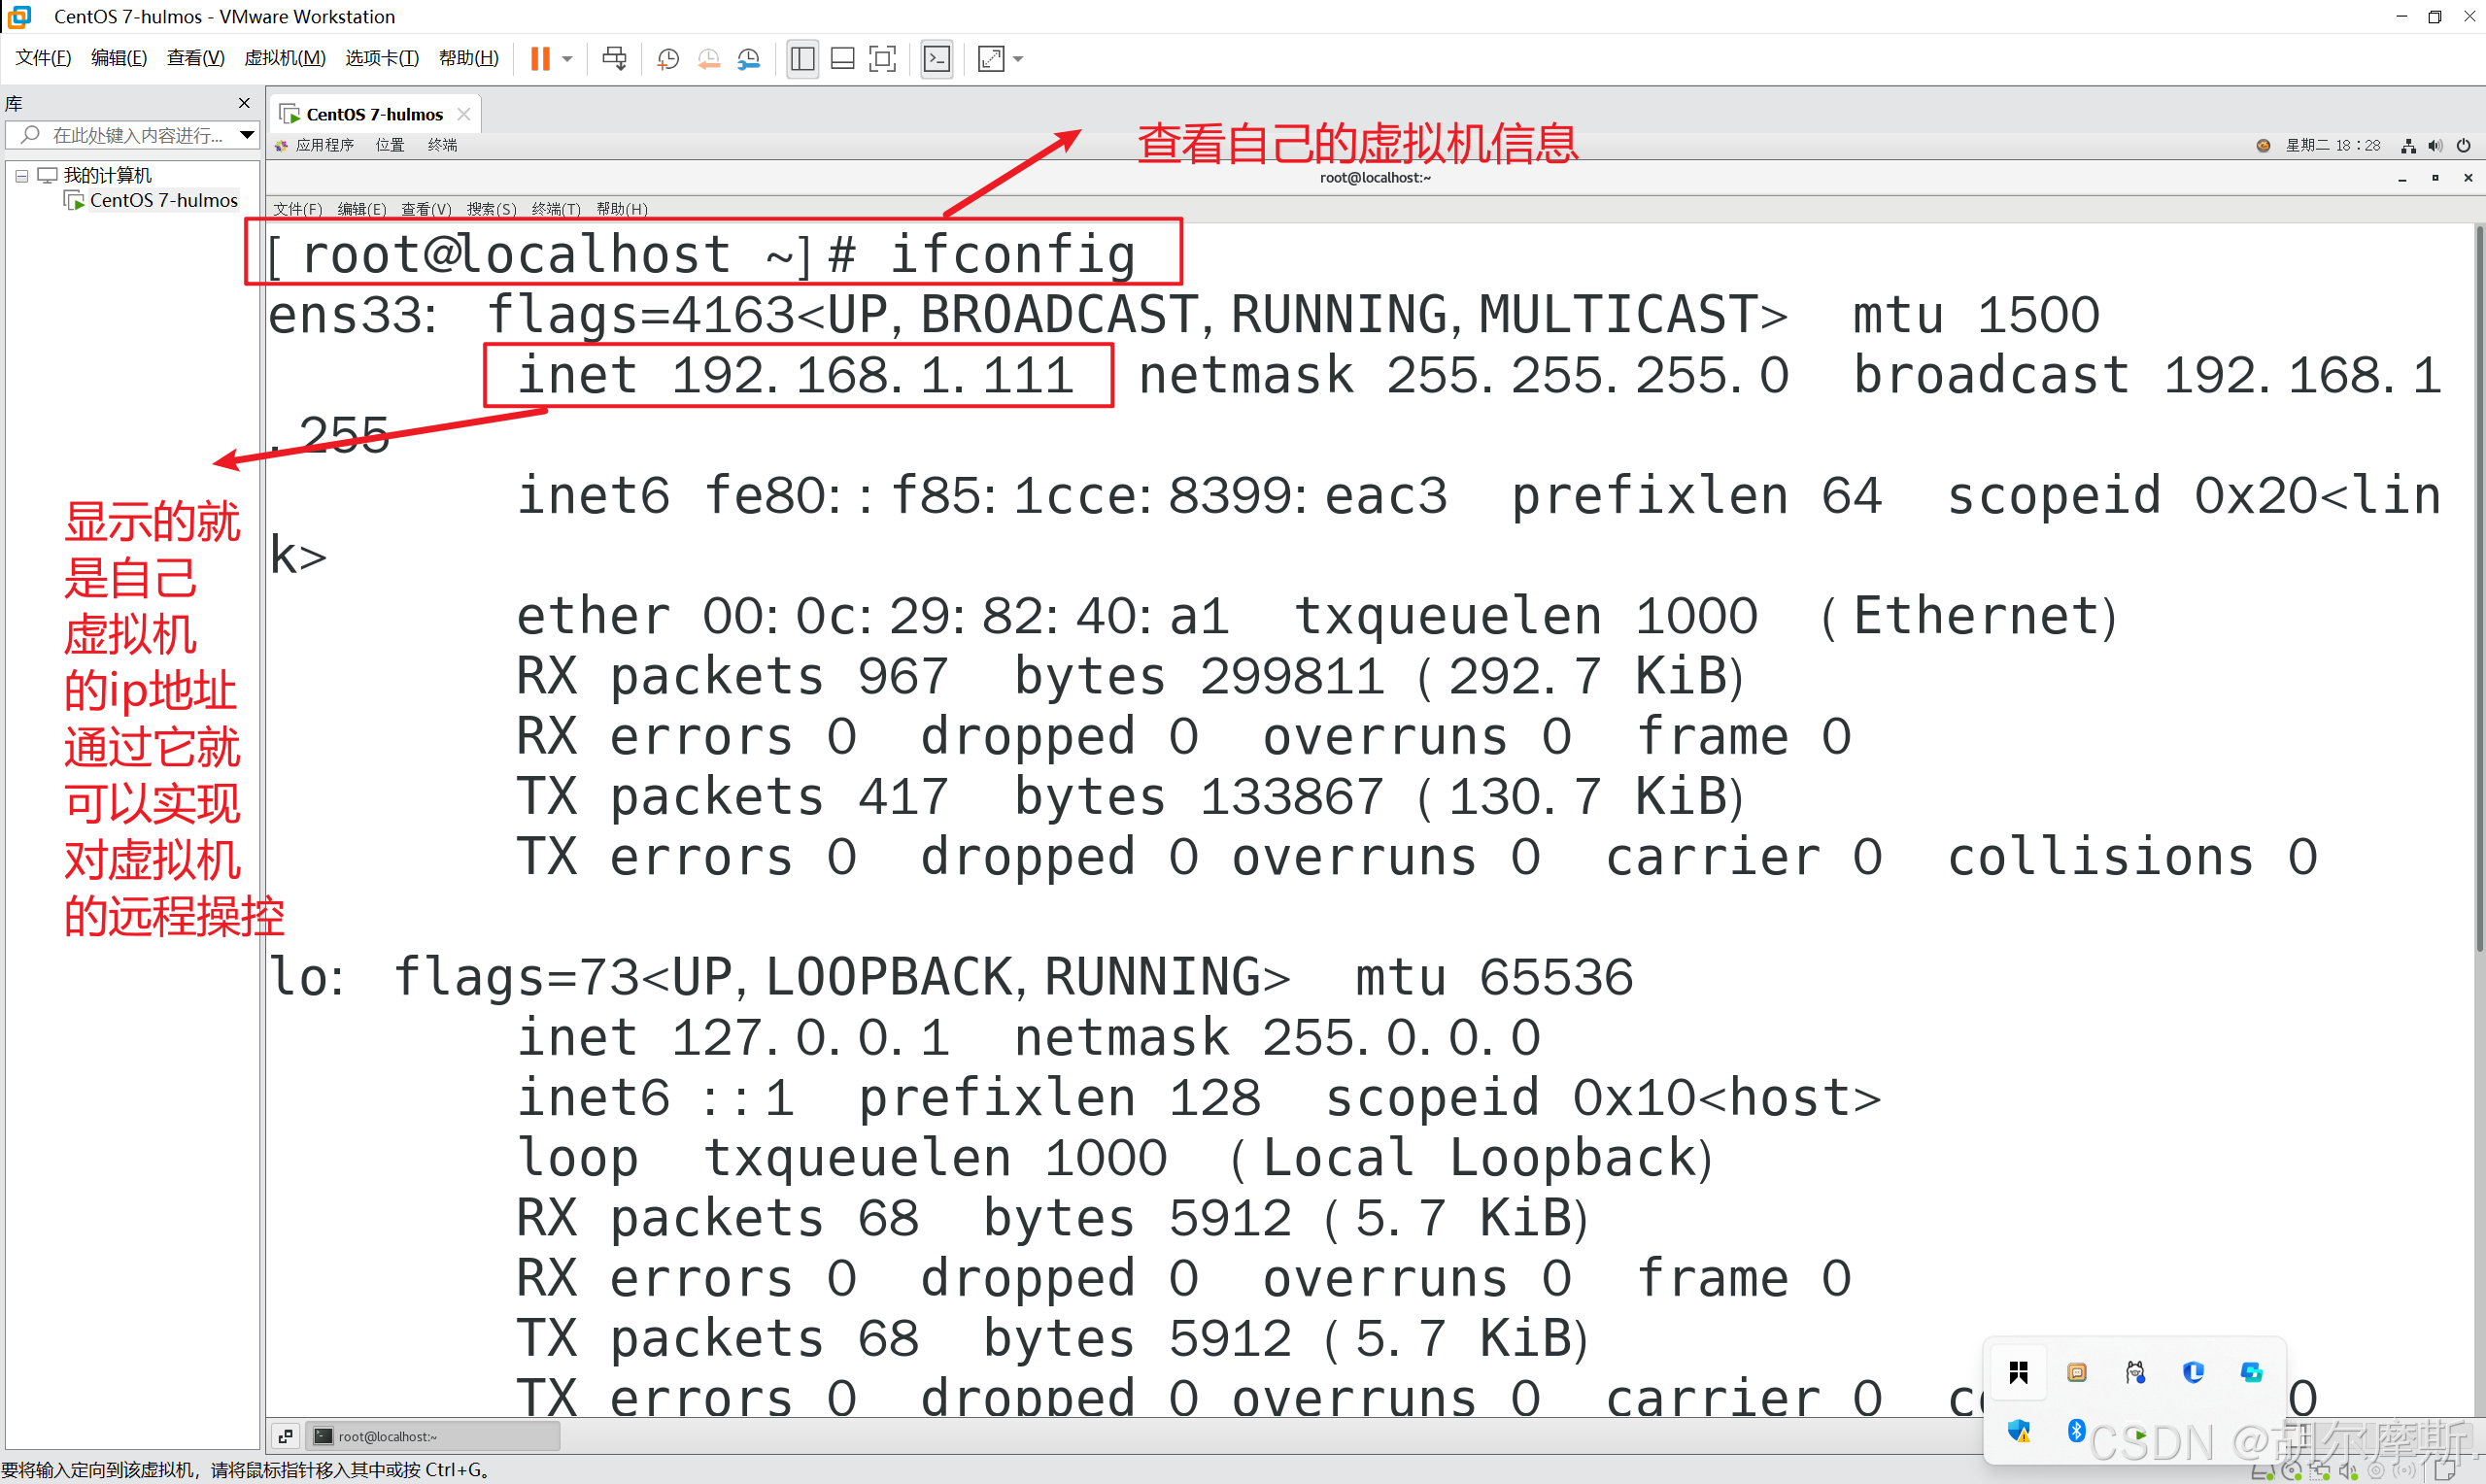Click the guest power icon
The width and height of the screenshot is (2486, 1484).
coord(2463,145)
